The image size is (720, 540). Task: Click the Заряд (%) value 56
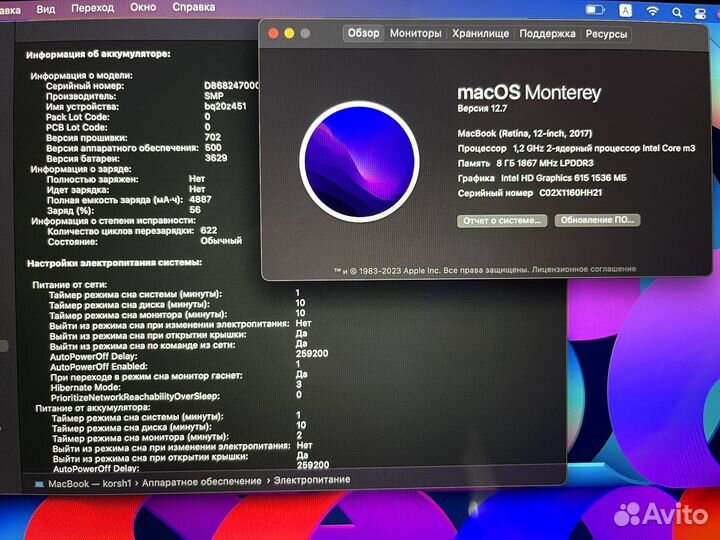[195, 209]
